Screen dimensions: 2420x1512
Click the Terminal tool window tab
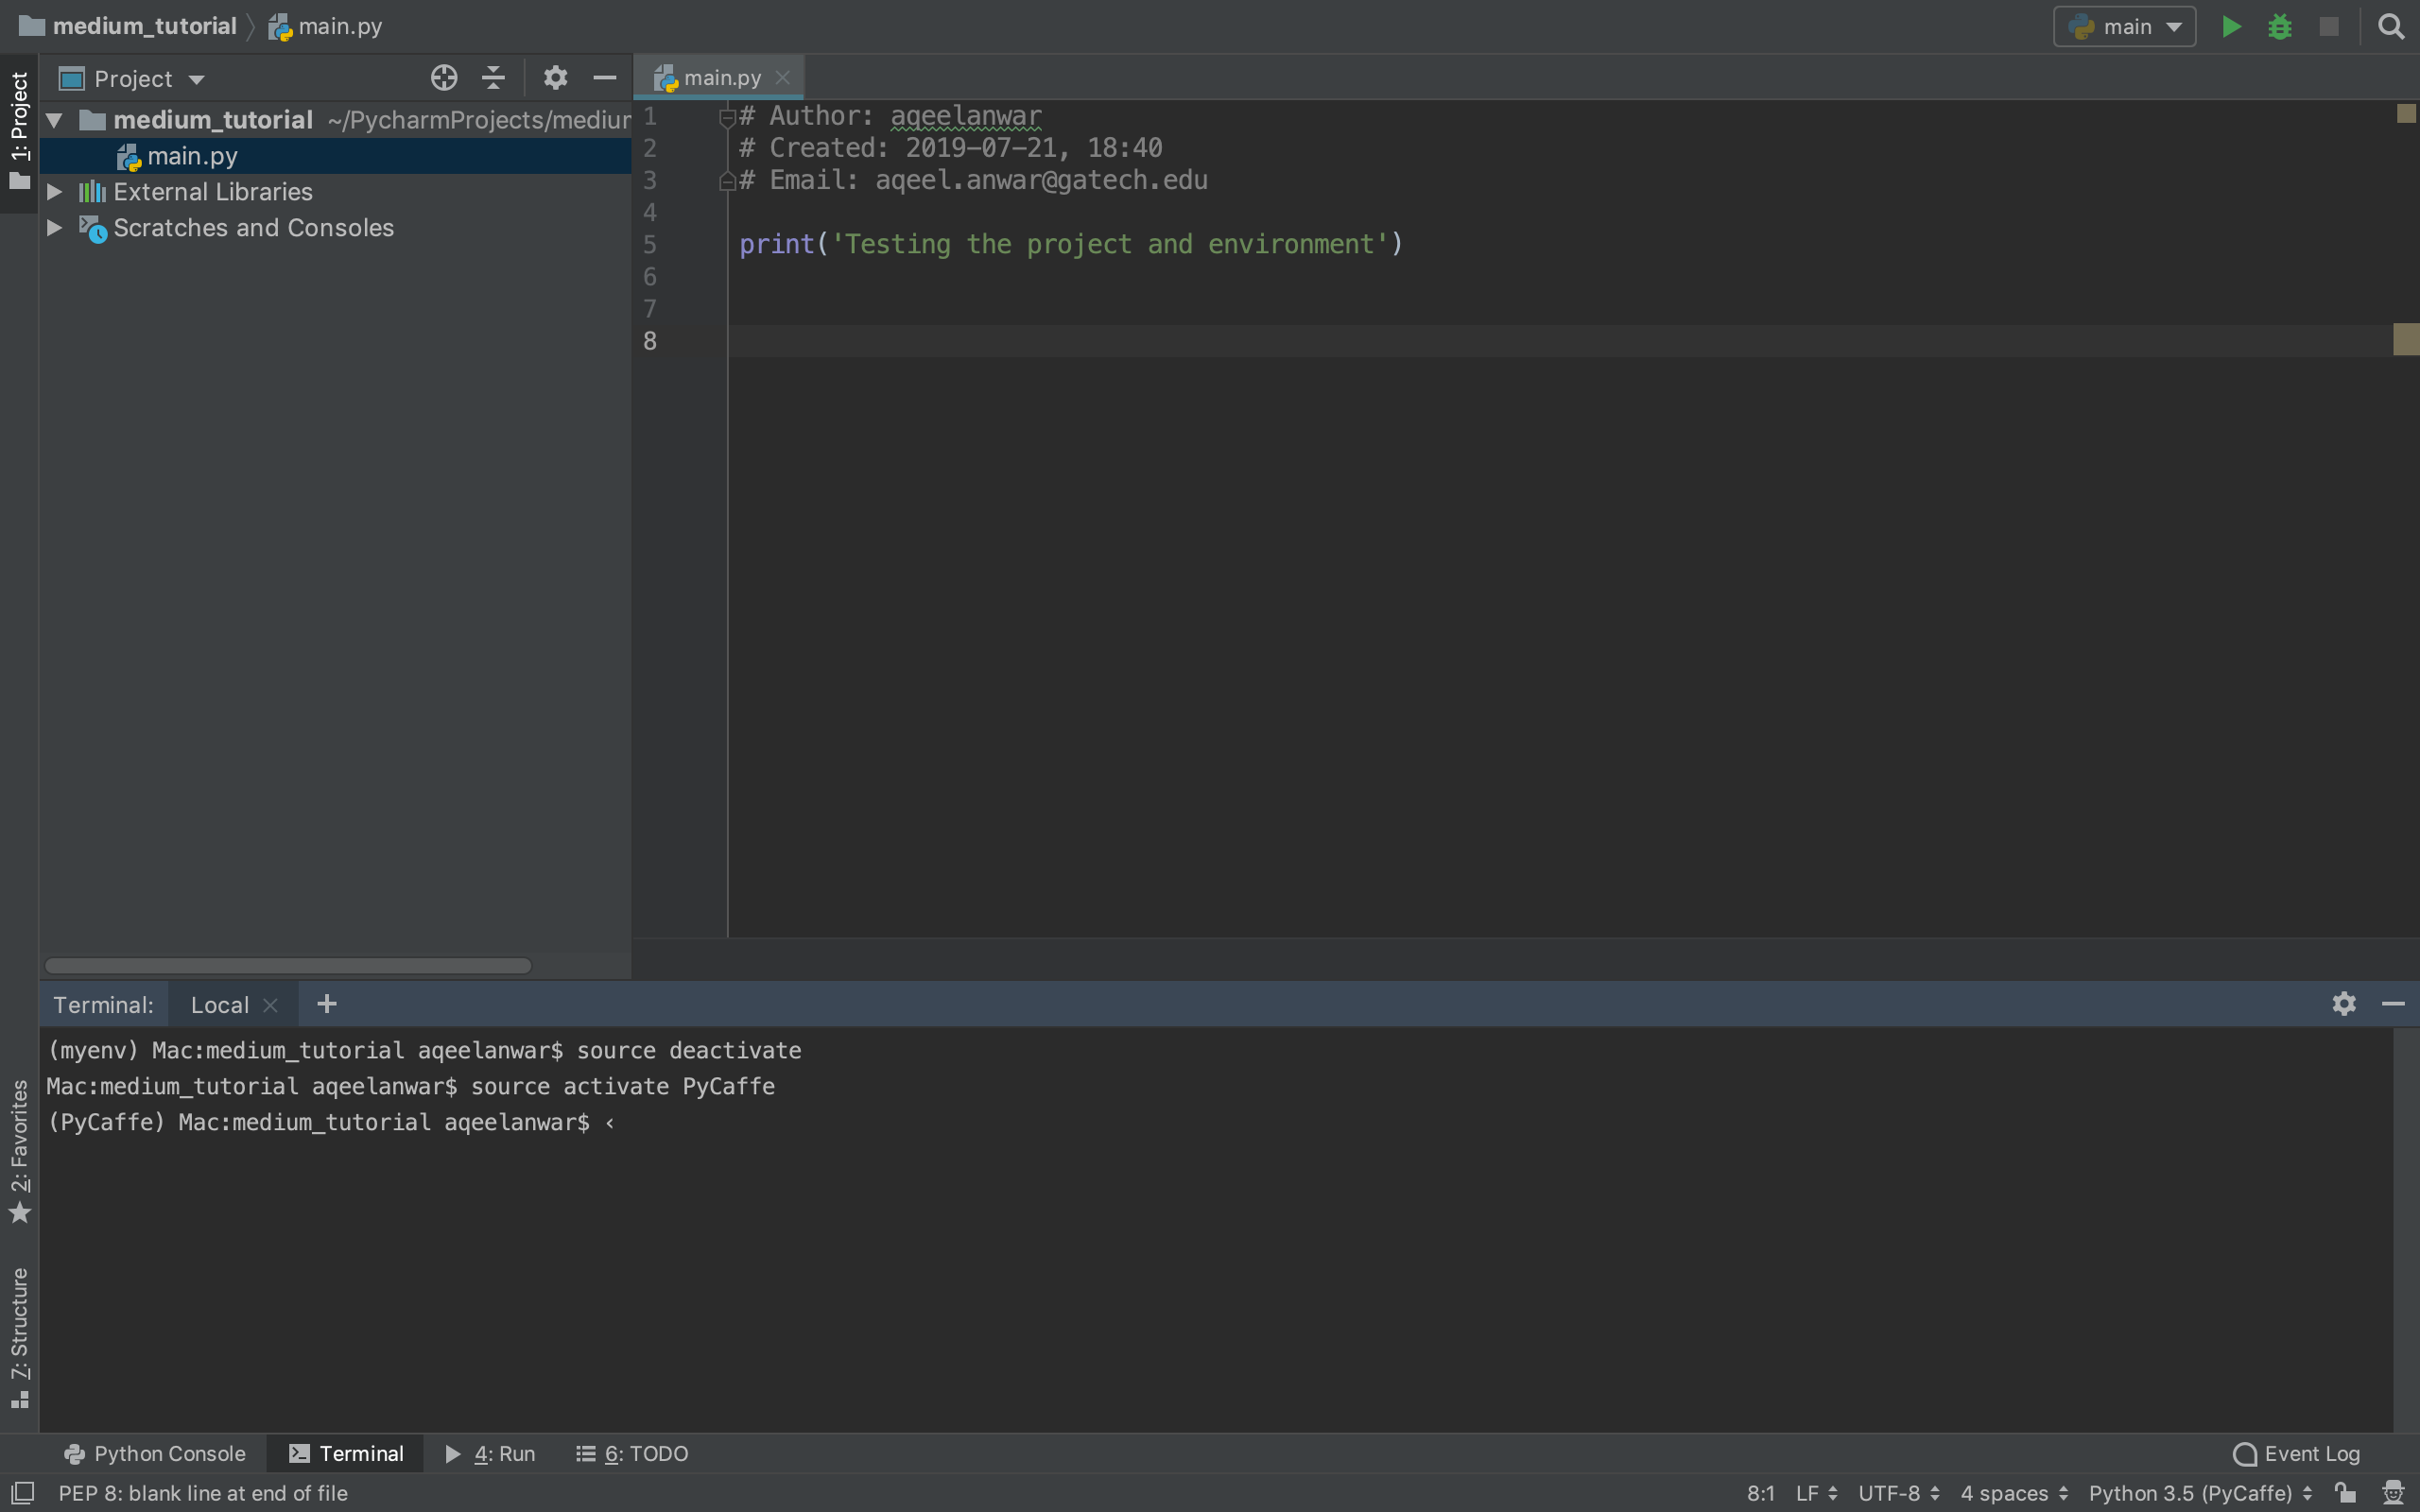(x=346, y=1453)
